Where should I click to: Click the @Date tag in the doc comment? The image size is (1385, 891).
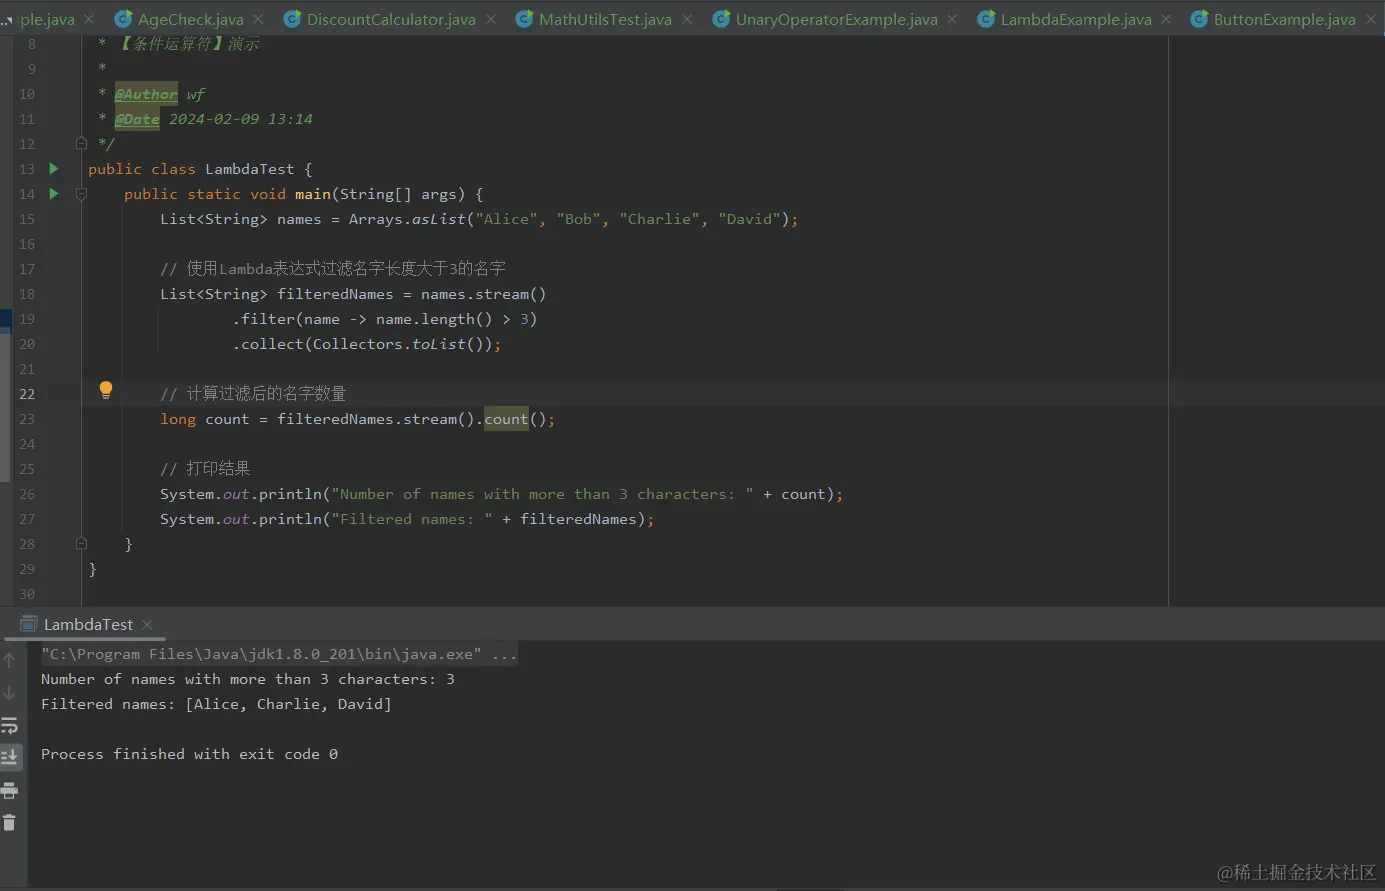tap(137, 119)
